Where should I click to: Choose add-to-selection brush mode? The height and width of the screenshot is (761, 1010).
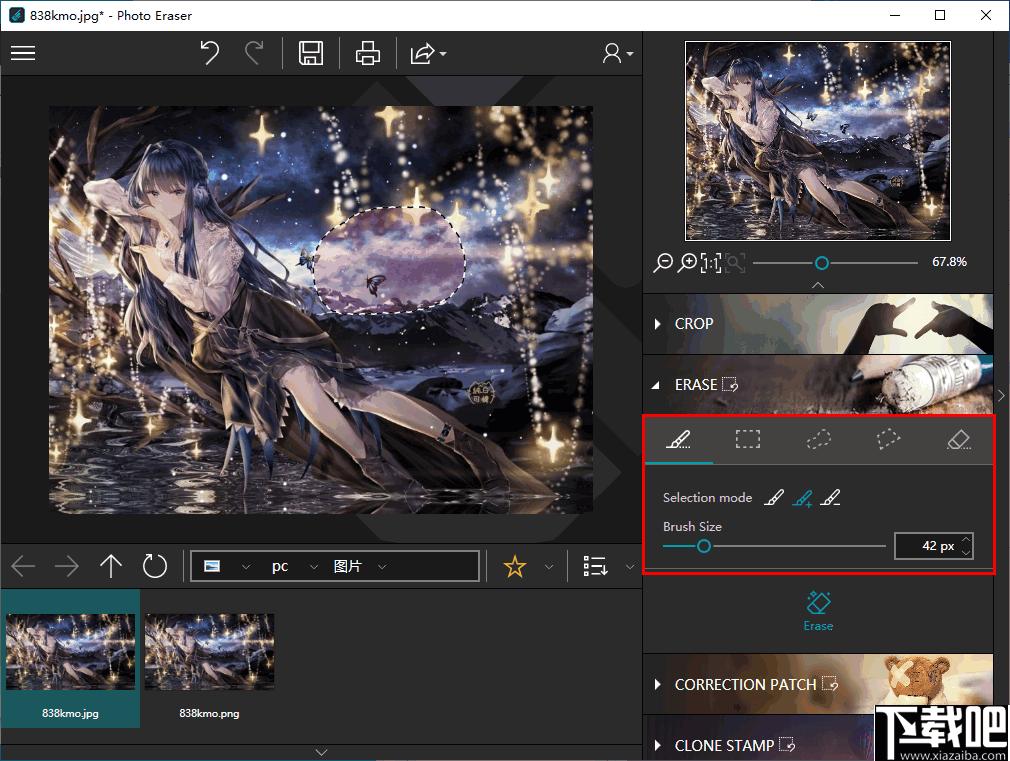(802, 497)
